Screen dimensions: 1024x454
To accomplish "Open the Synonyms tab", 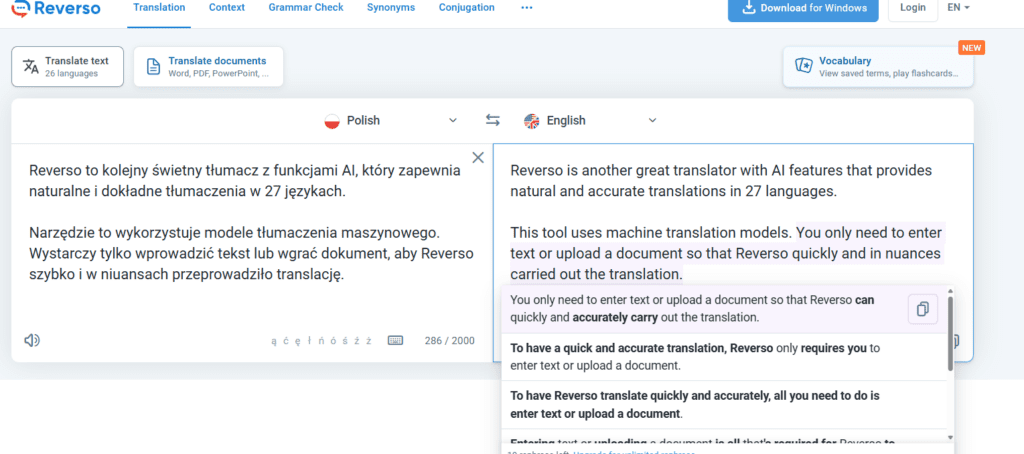I will (x=390, y=8).
